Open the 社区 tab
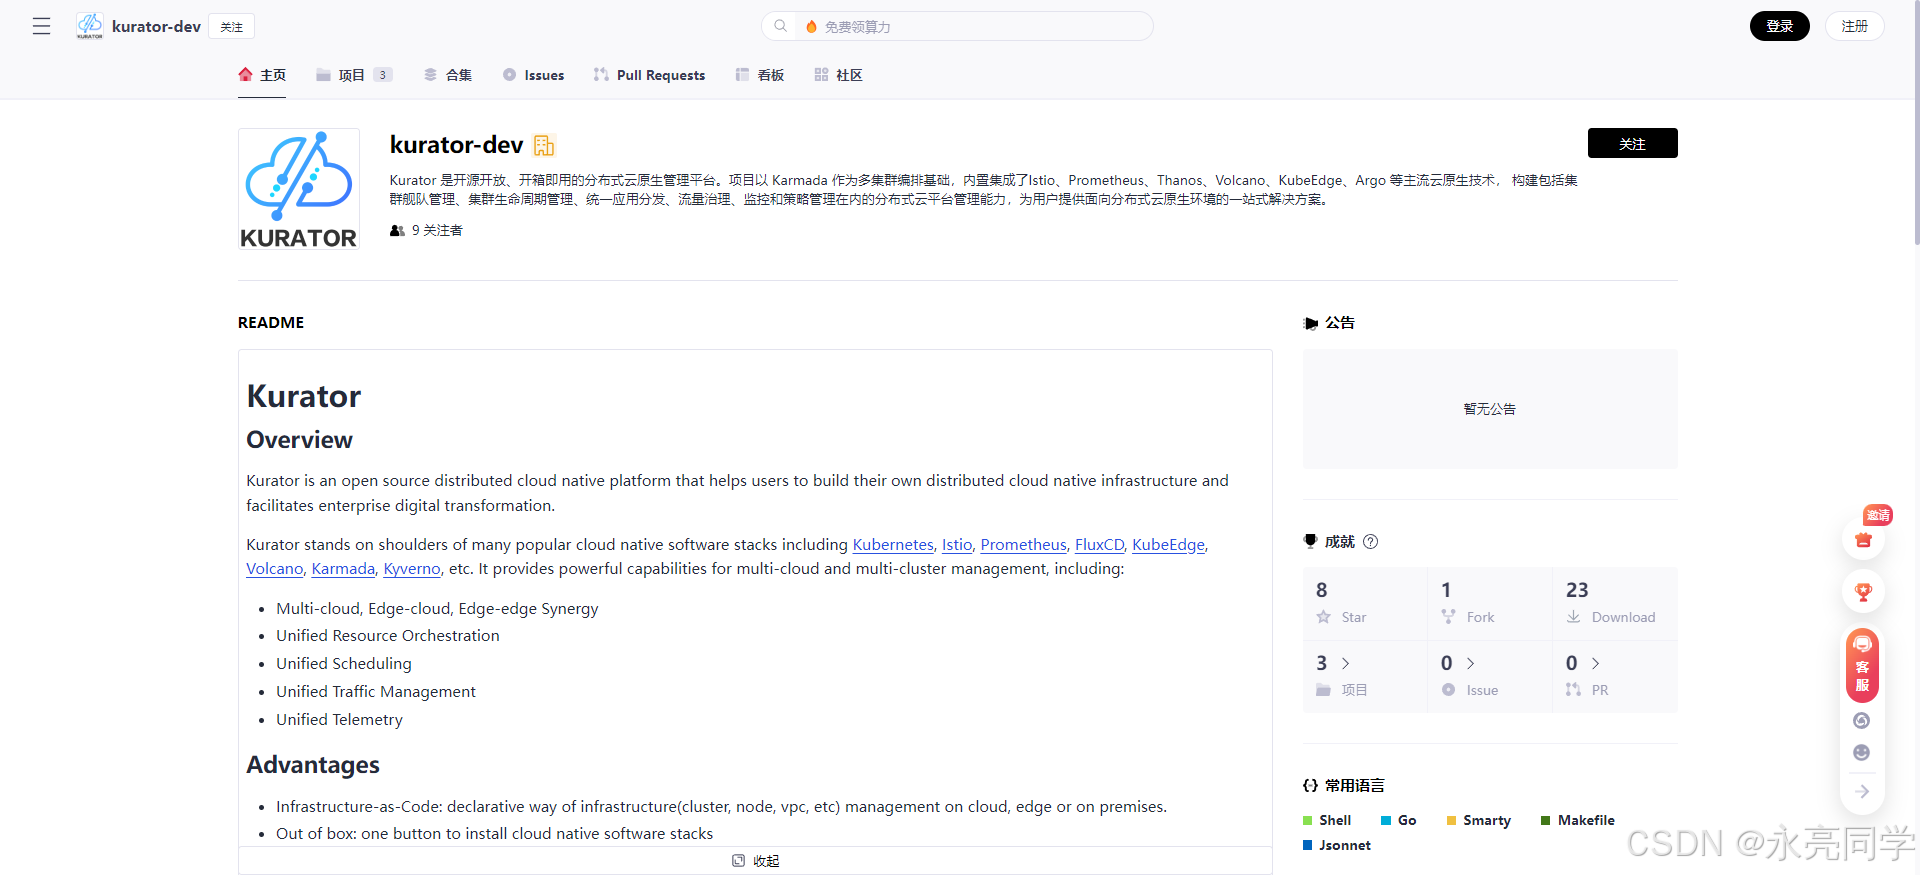The image size is (1920, 875). point(838,75)
